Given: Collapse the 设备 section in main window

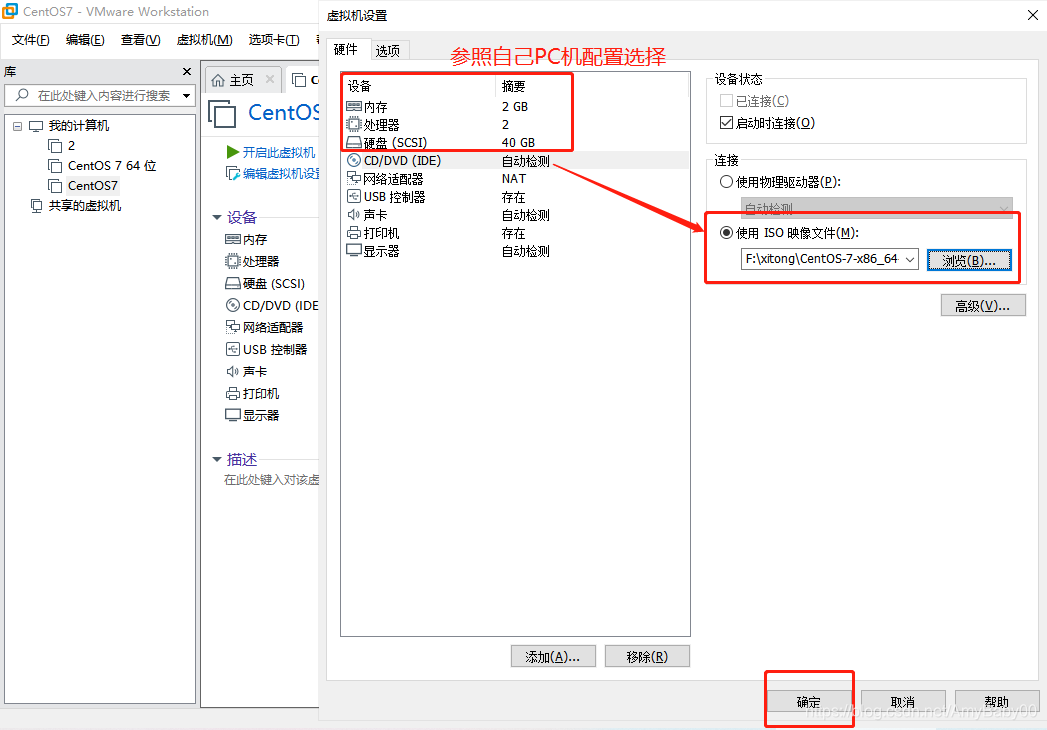Looking at the screenshot, I should [x=217, y=217].
